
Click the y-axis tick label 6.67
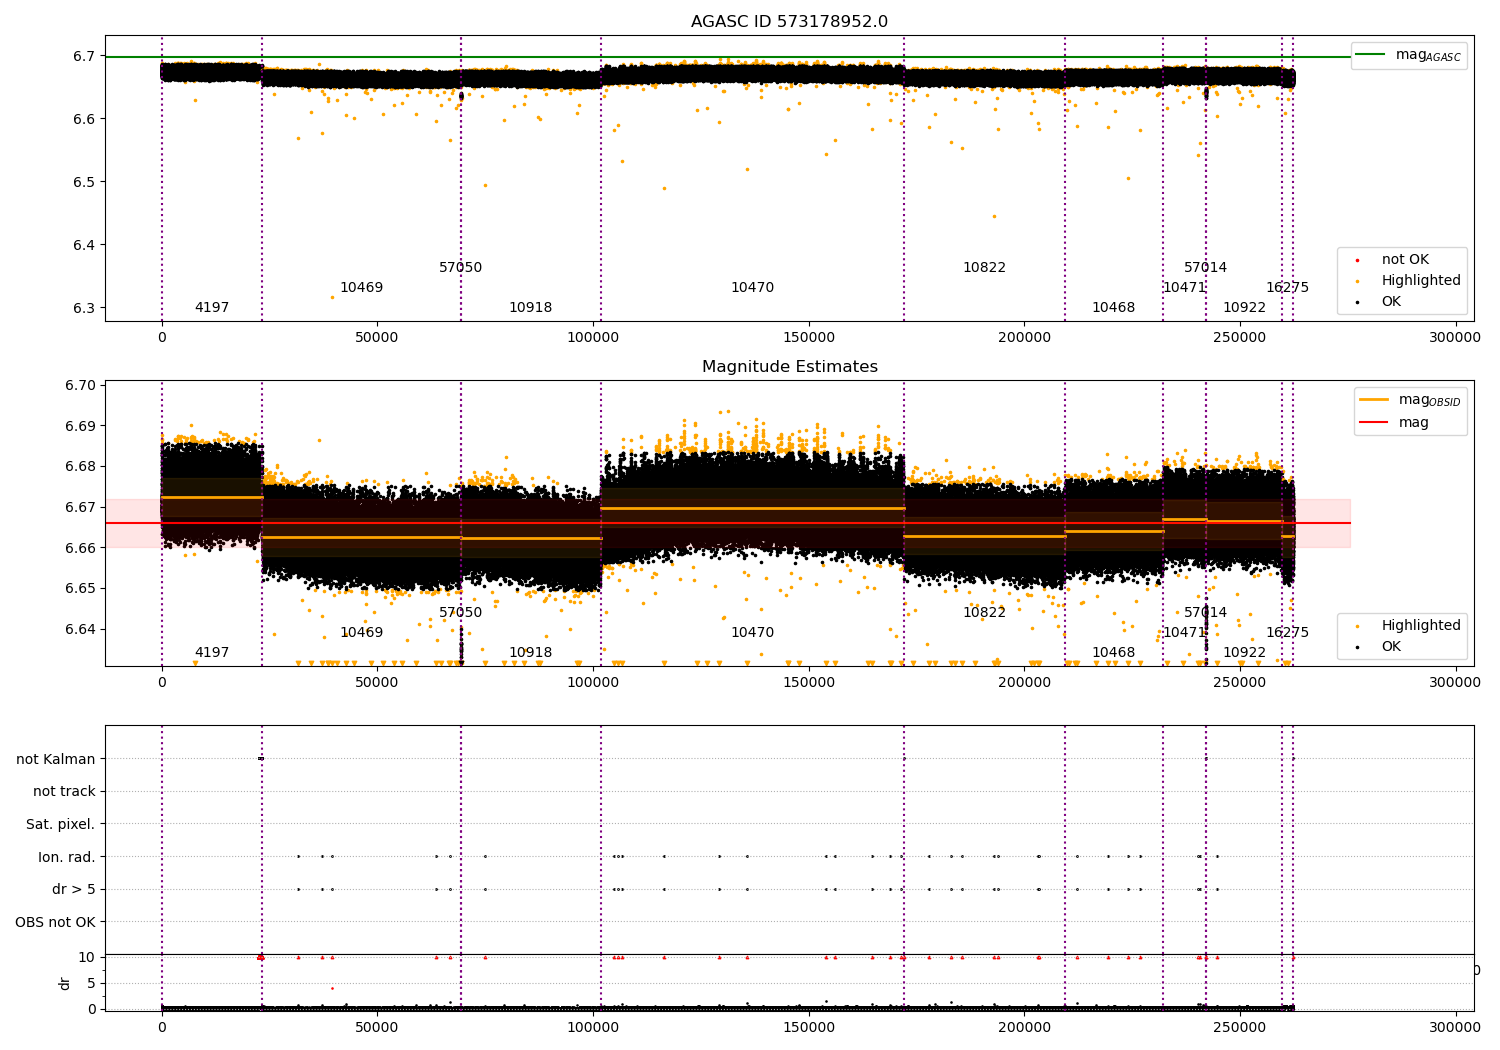pos(80,507)
